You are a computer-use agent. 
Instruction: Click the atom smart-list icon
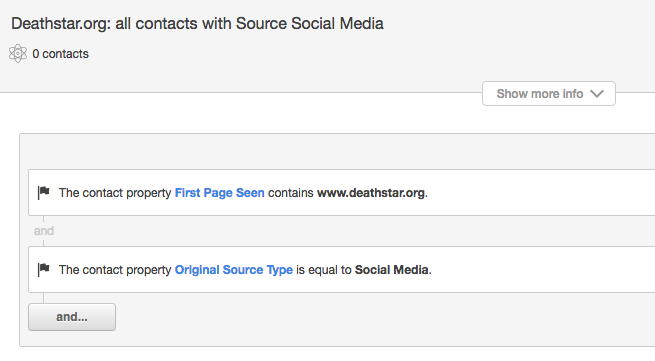(18, 53)
